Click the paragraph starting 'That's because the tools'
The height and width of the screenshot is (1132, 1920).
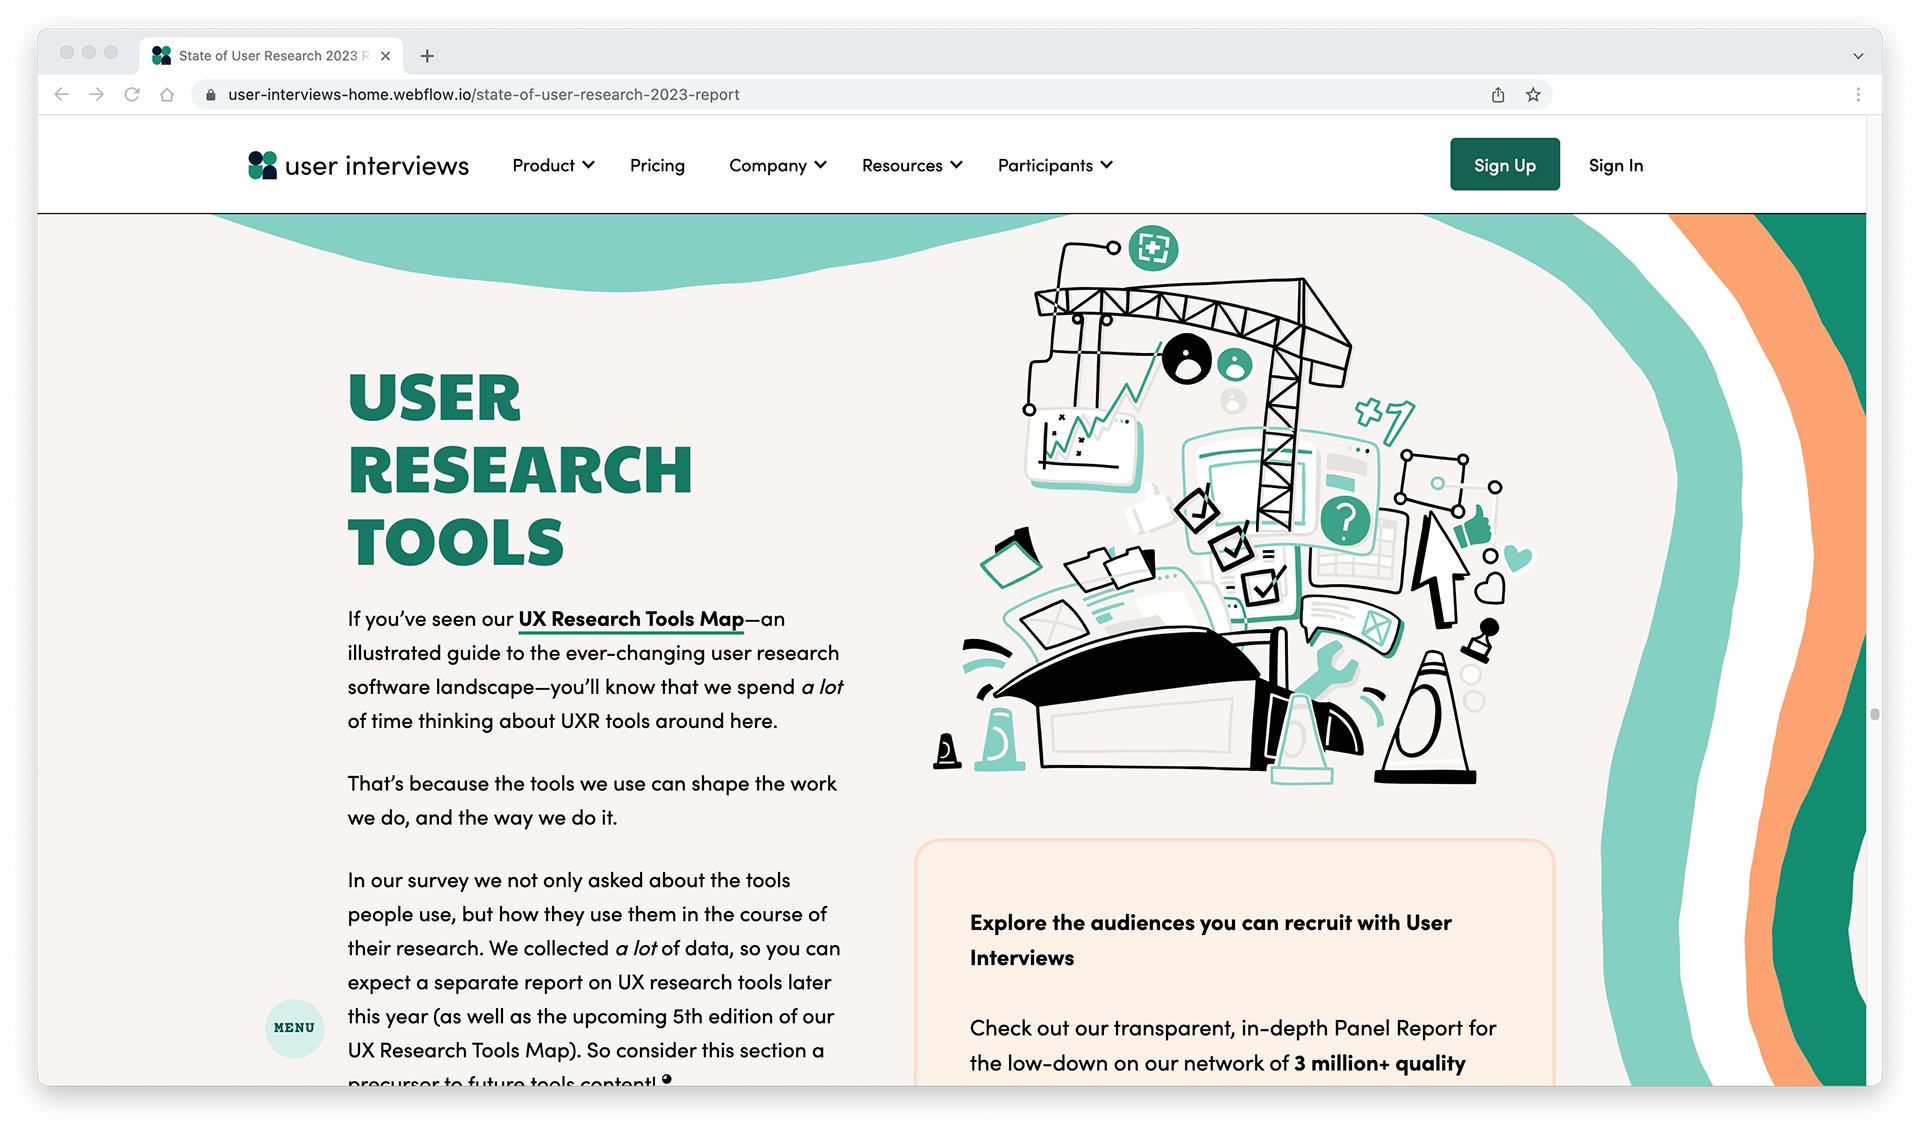(592, 800)
